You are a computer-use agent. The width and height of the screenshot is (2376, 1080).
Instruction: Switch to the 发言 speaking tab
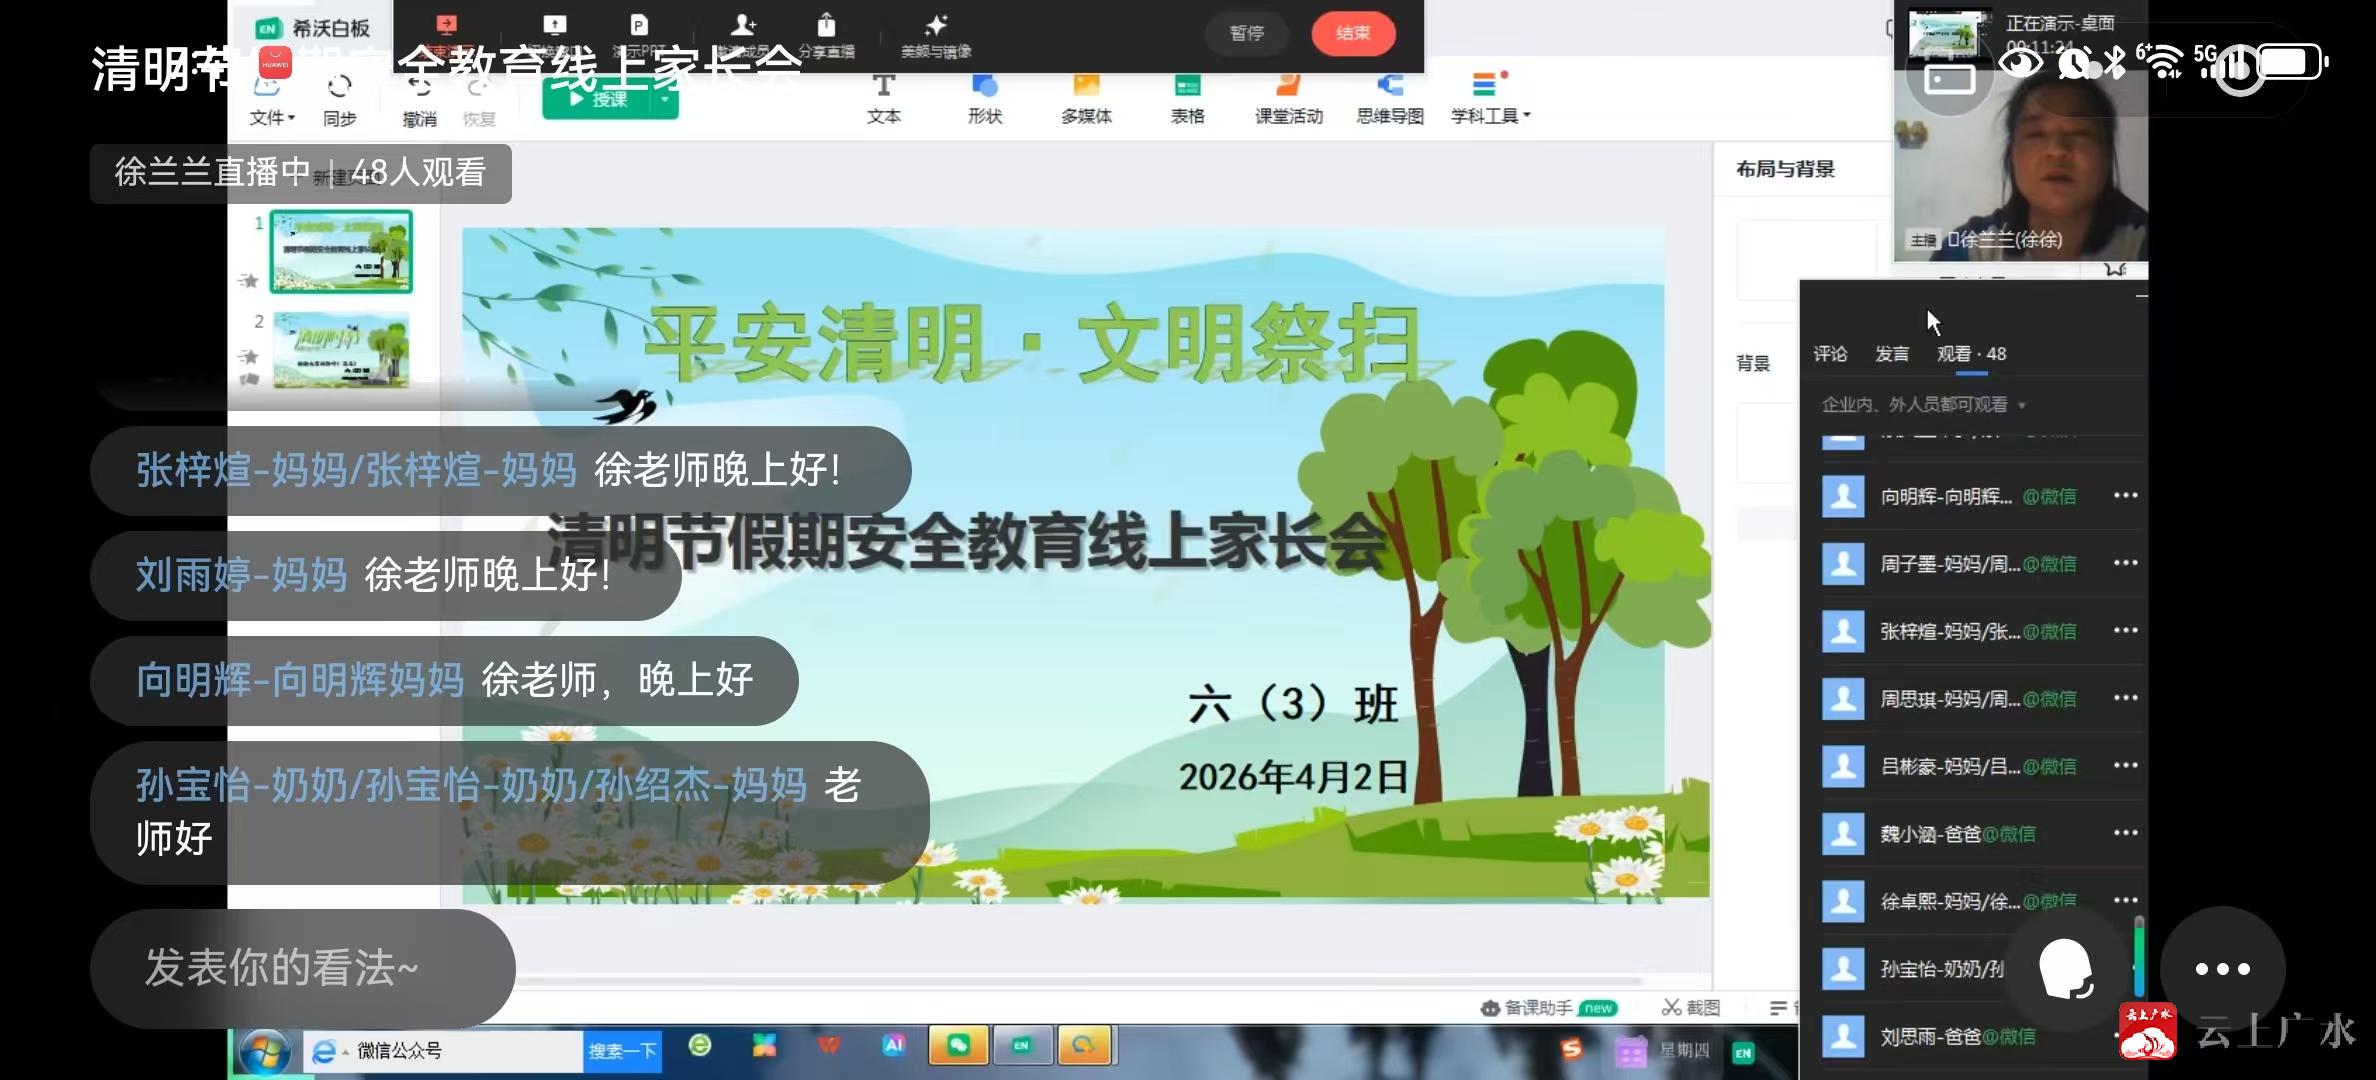pos(1891,354)
